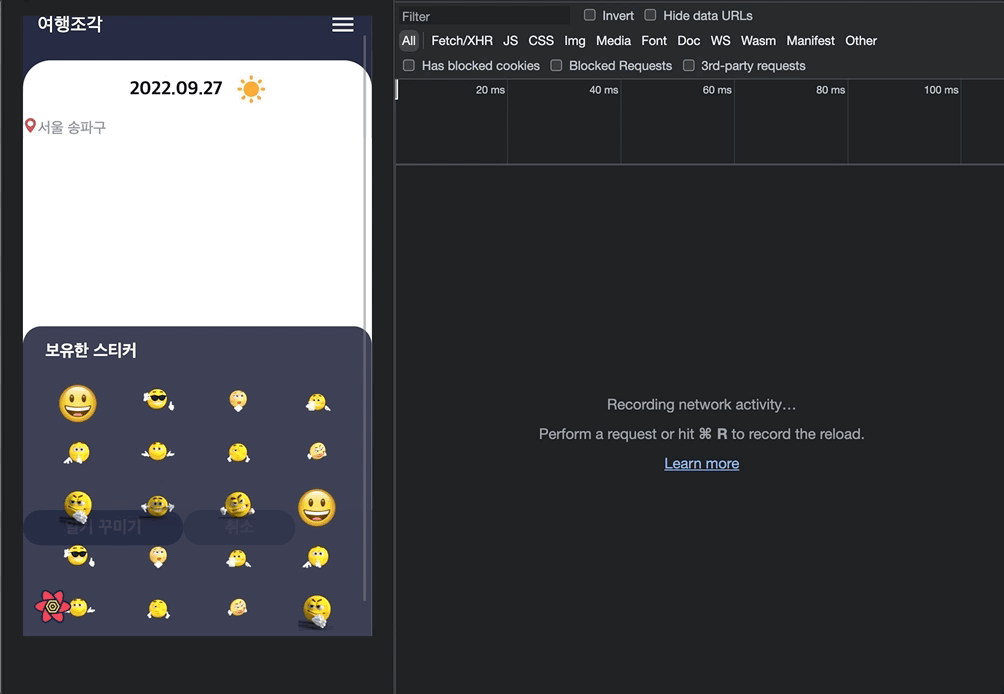Pick the sunglasses sticker in the fourth row
Image resolution: width=1004 pixels, height=694 pixels.
(79, 556)
